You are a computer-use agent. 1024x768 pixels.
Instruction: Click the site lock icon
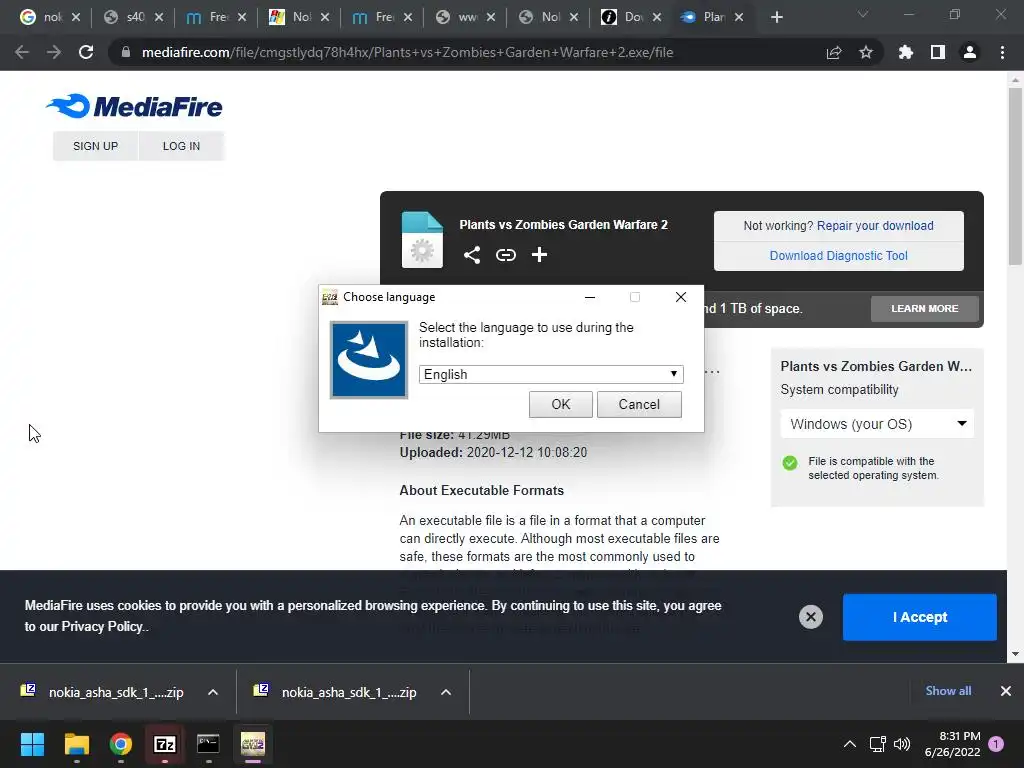tap(125, 52)
